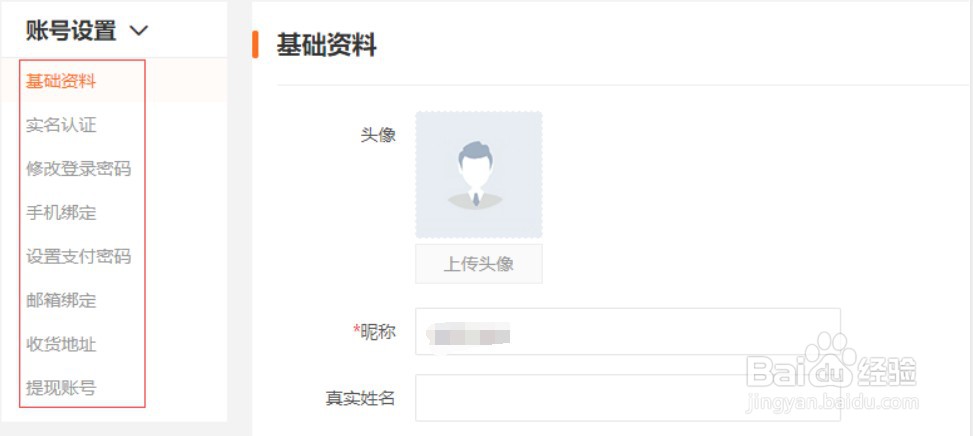Select 基础资料 in the sidebar
The width and height of the screenshot is (973, 436).
click(61, 81)
